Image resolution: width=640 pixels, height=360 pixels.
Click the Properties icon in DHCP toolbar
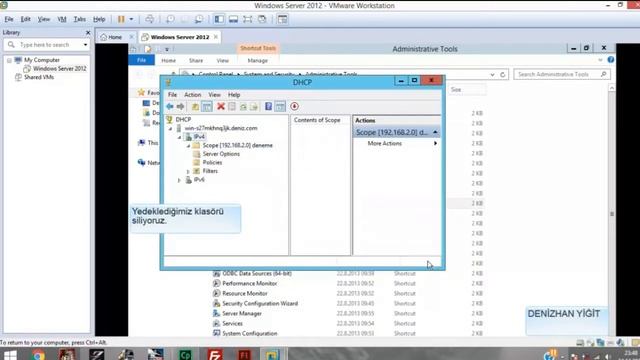point(232,107)
